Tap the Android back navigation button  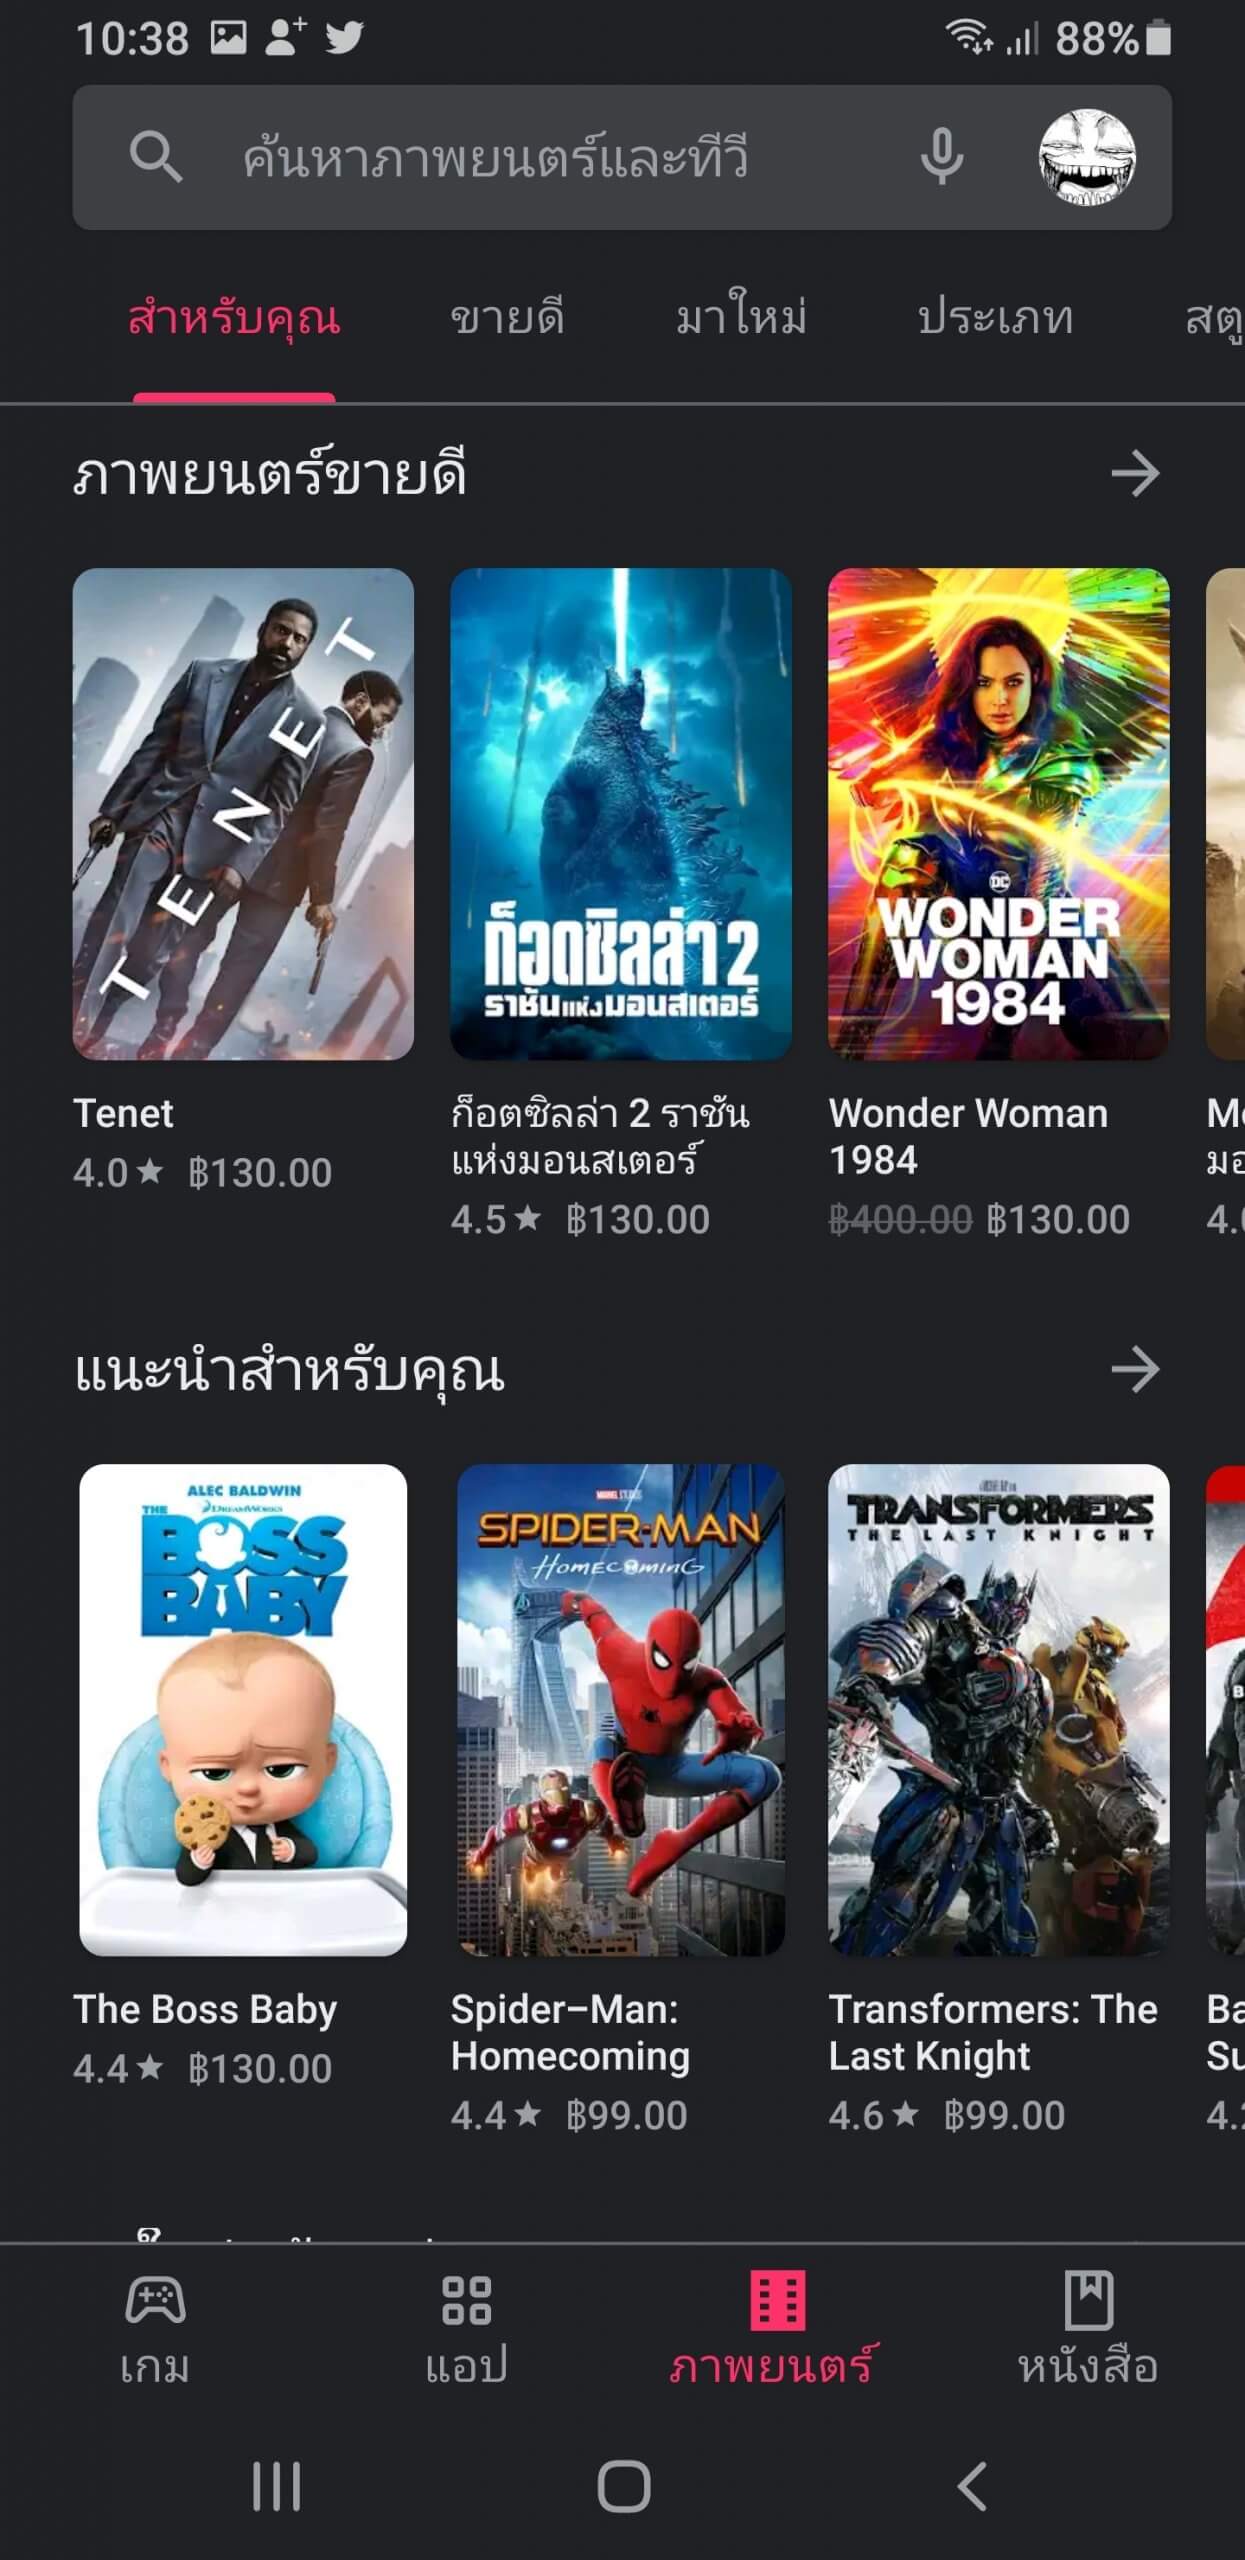pos(973,2486)
